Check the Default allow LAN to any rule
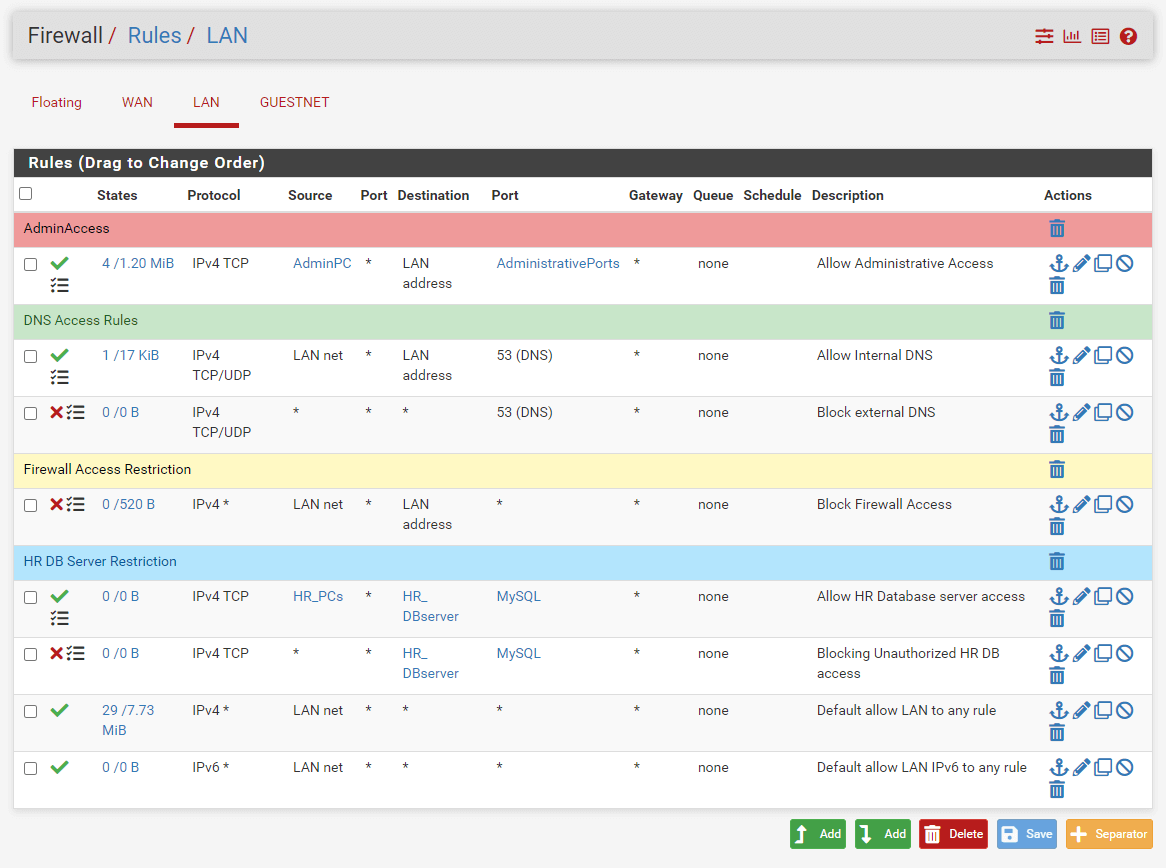This screenshot has width=1166, height=868. [30, 710]
